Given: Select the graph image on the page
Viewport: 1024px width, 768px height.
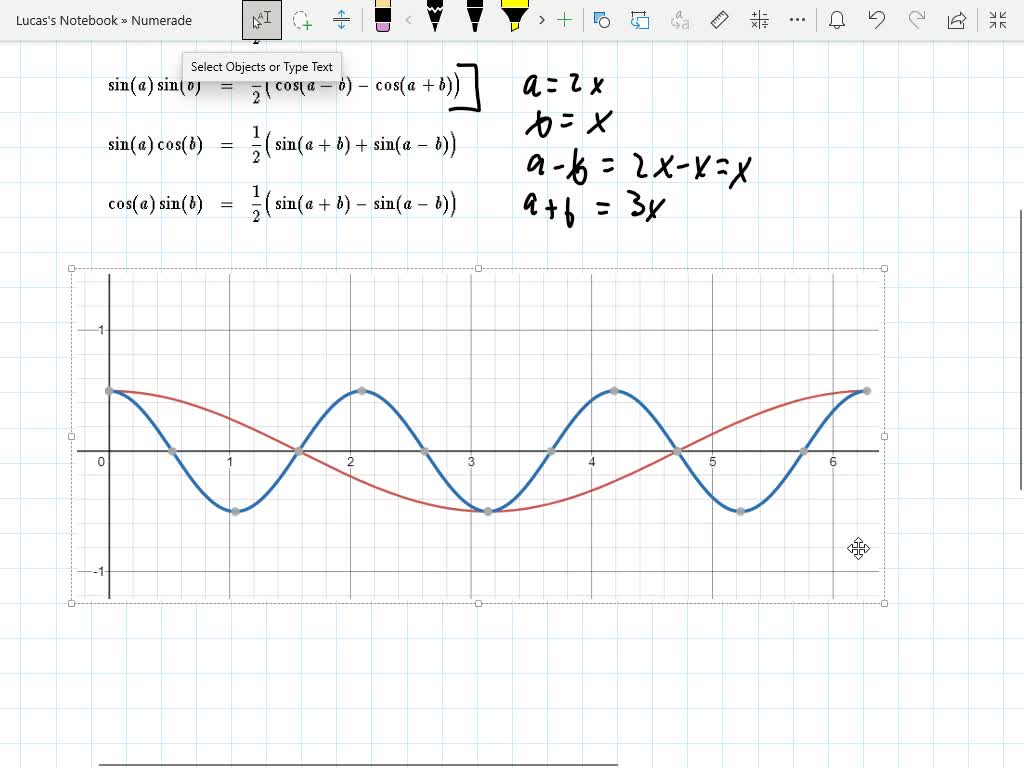Looking at the screenshot, I should (x=478, y=435).
